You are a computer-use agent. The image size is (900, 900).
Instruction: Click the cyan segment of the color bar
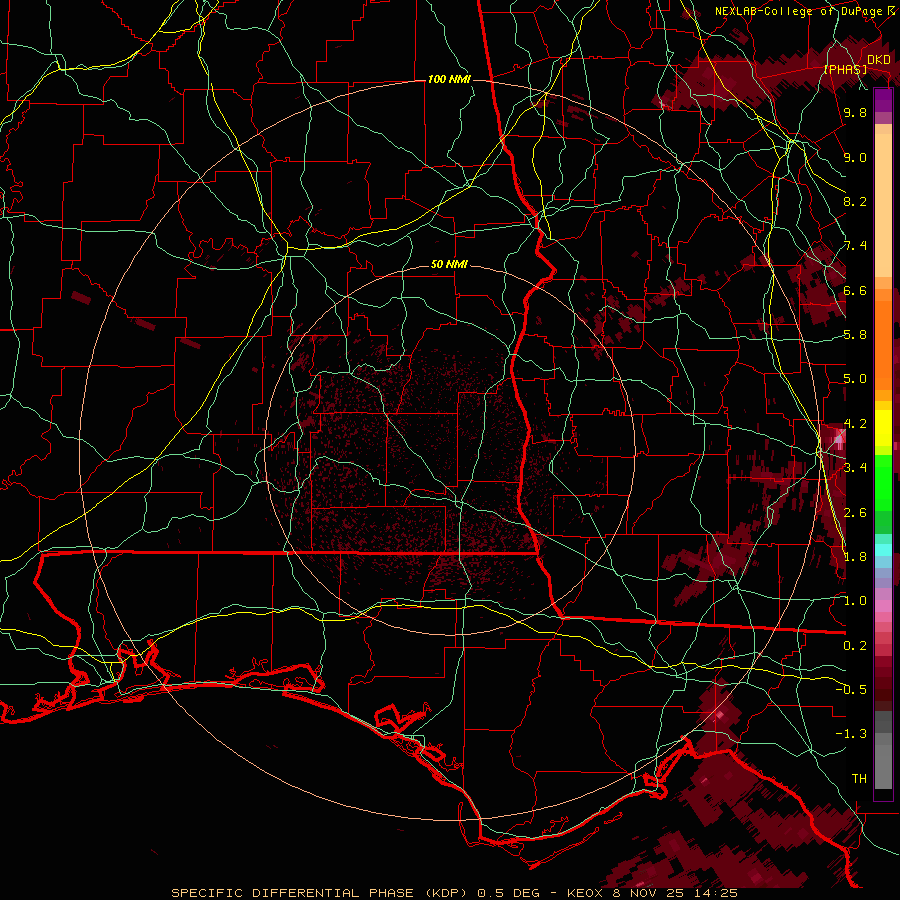tap(883, 550)
